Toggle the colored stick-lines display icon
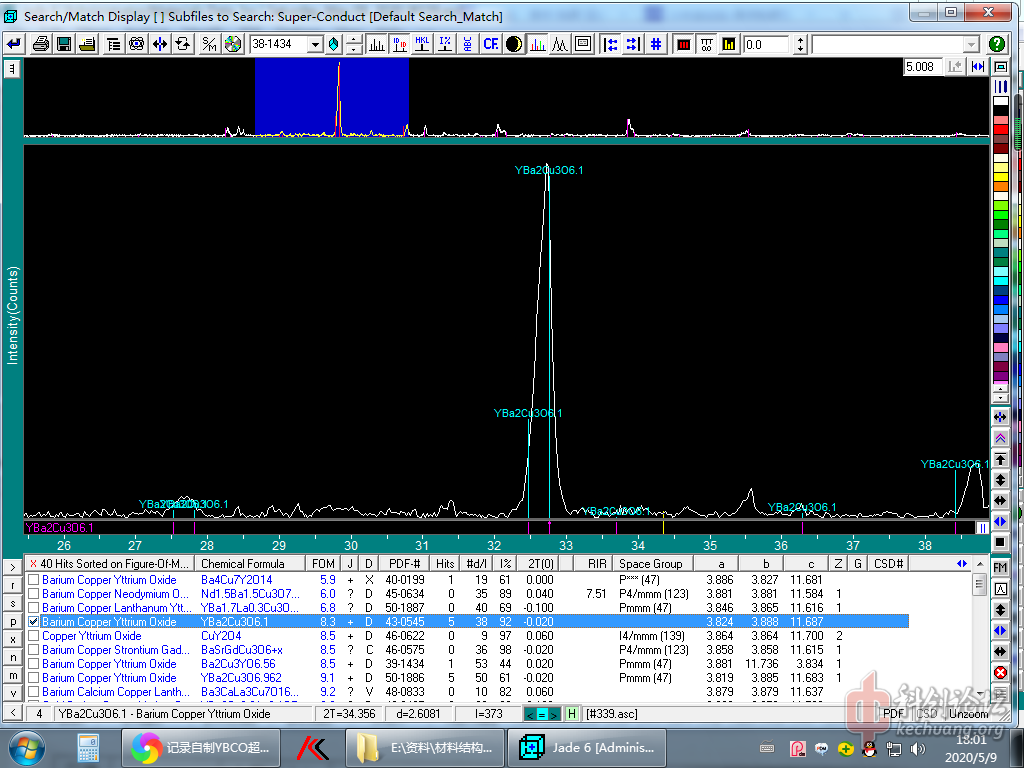The width and height of the screenshot is (1024, 768). [537, 44]
